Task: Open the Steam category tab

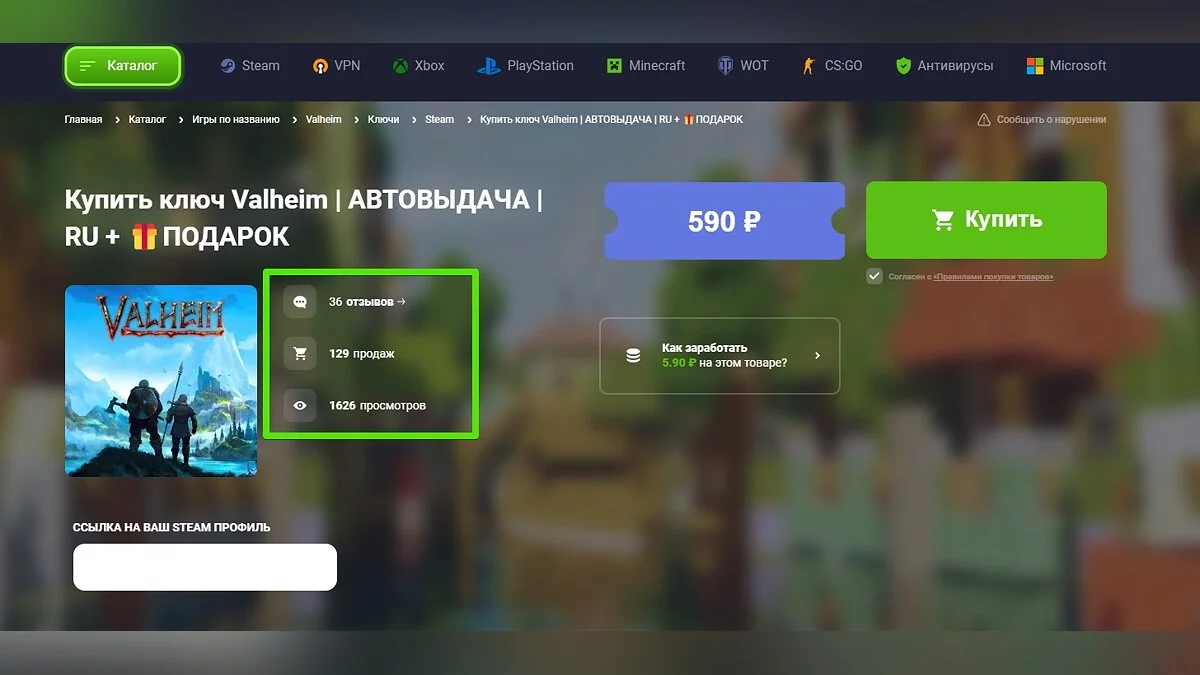Action: pyautogui.click(x=250, y=66)
